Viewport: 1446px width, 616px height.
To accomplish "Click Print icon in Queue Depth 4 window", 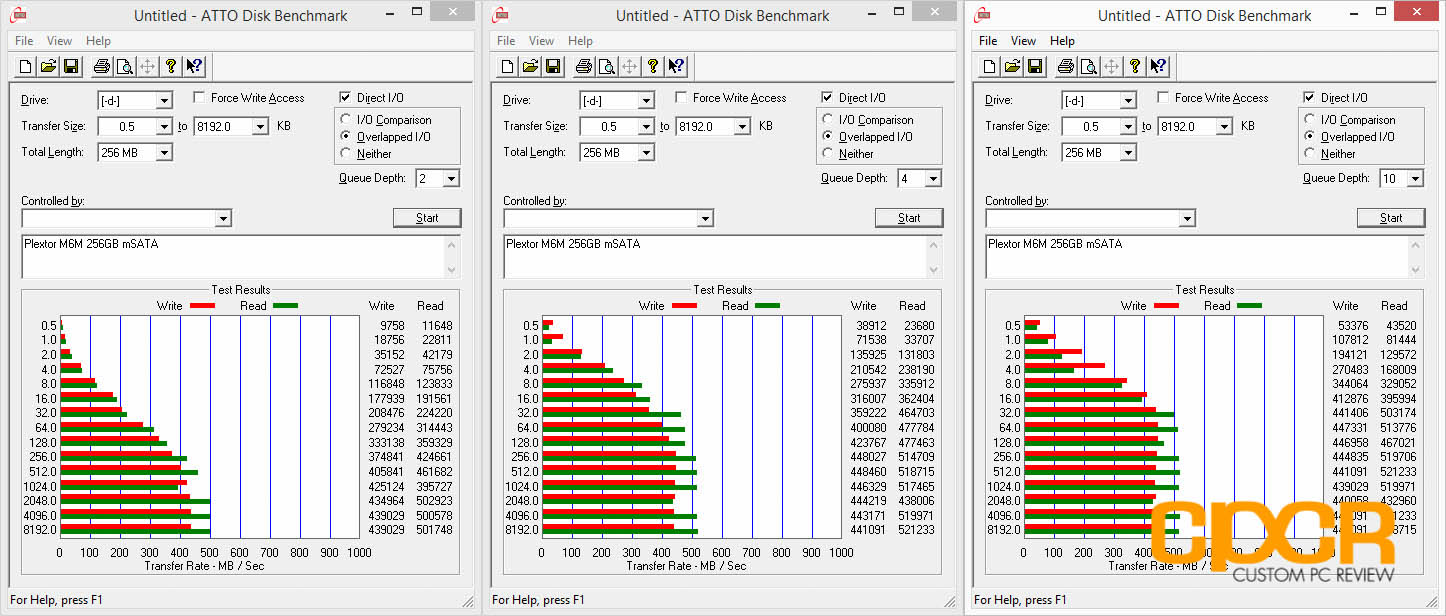I will click(x=583, y=67).
